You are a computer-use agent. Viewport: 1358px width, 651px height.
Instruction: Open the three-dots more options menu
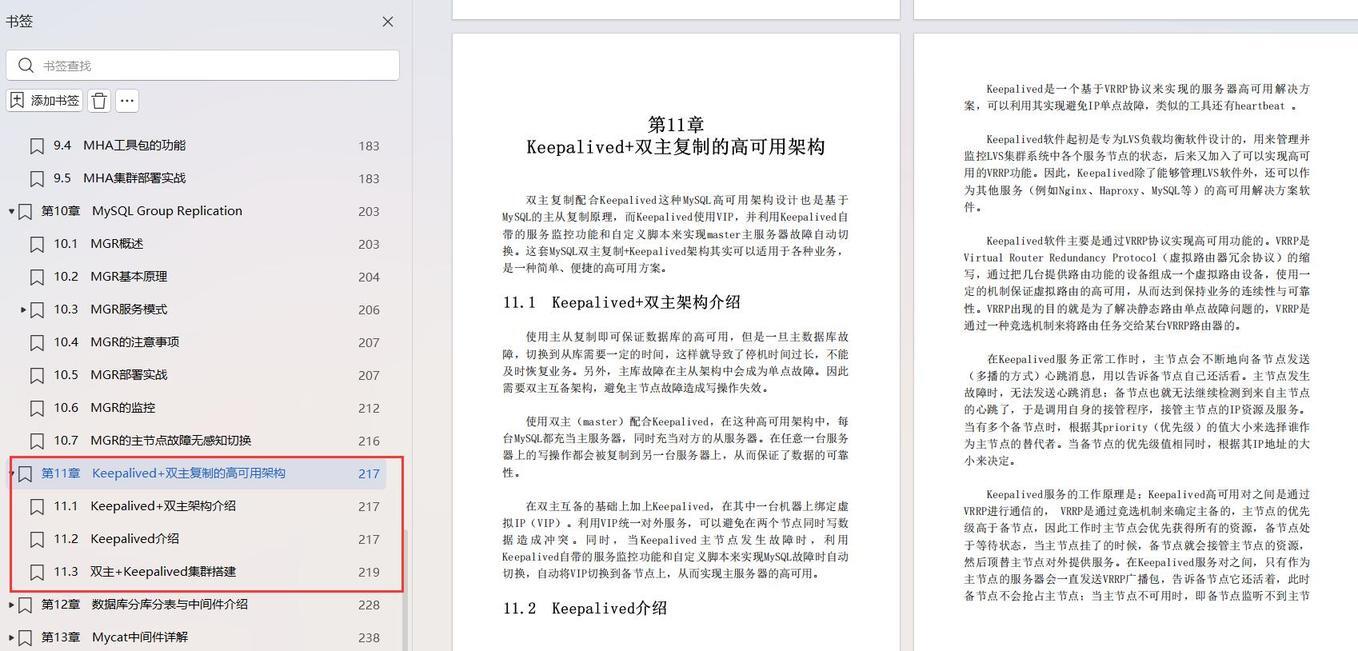click(x=127, y=100)
